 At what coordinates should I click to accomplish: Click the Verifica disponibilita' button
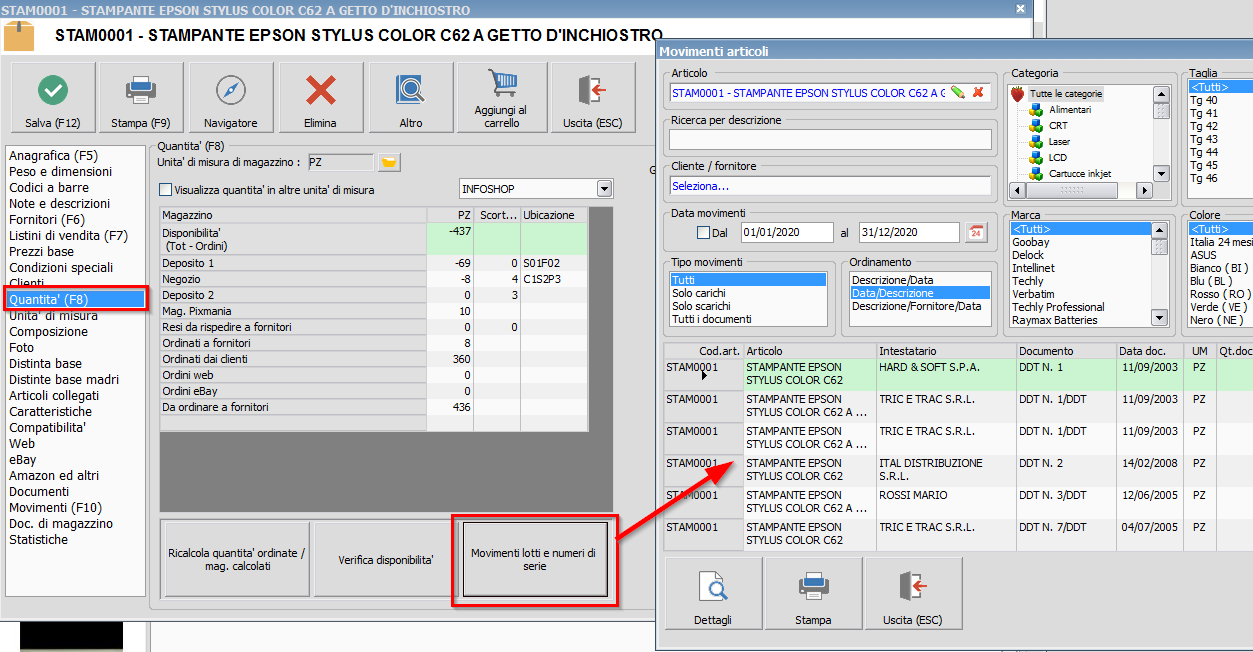point(386,560)
